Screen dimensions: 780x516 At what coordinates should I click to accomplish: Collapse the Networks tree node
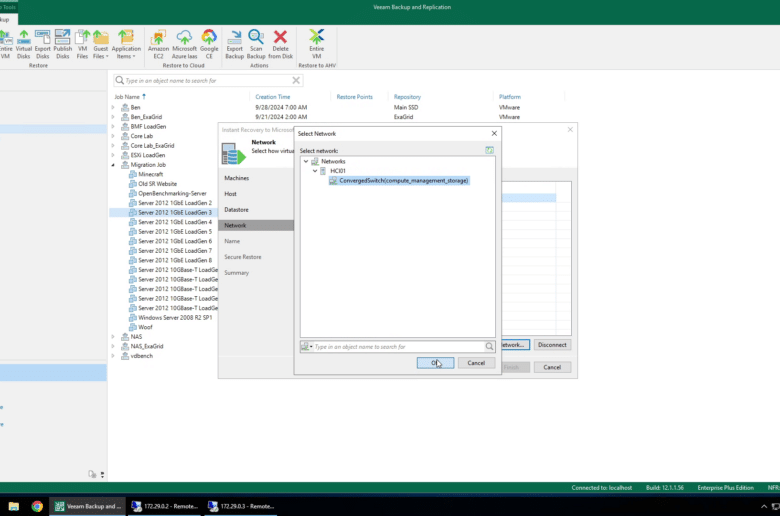306,161
